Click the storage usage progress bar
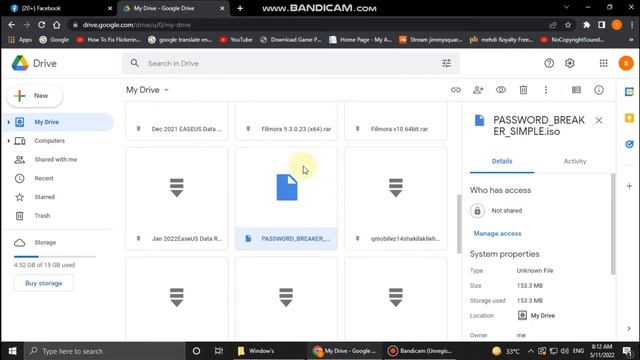Screen dimensions: 640x360 pyautogui.click(x=55, y=256)
